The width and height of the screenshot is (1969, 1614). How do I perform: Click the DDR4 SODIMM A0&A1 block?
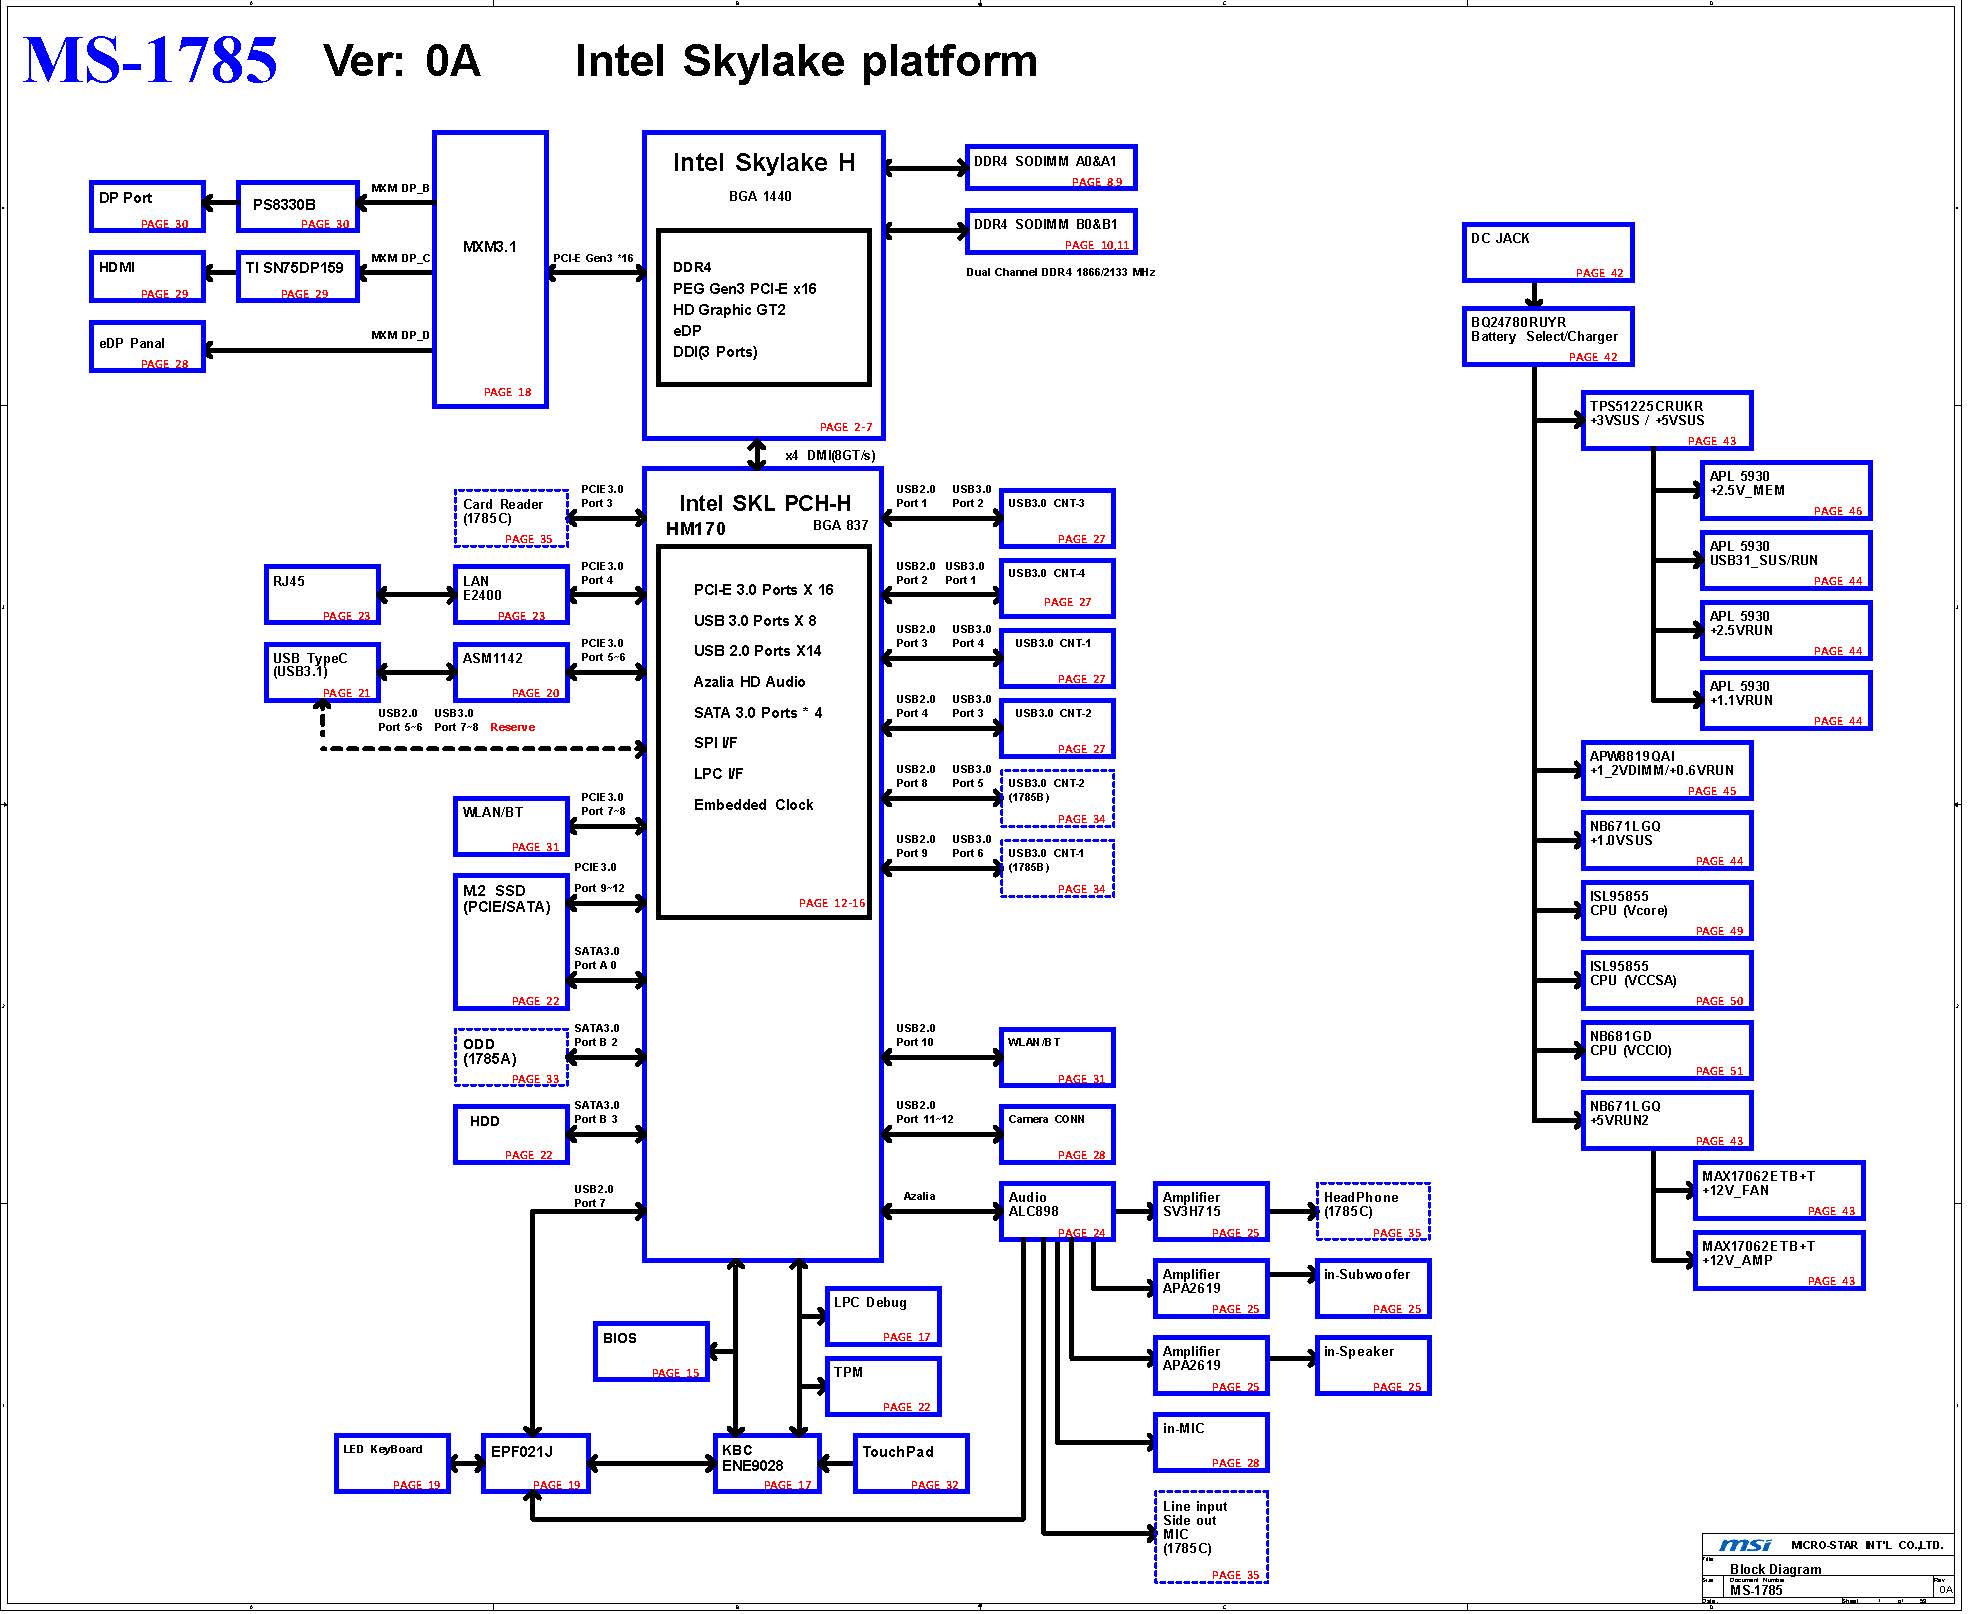tap(1051, 167)
